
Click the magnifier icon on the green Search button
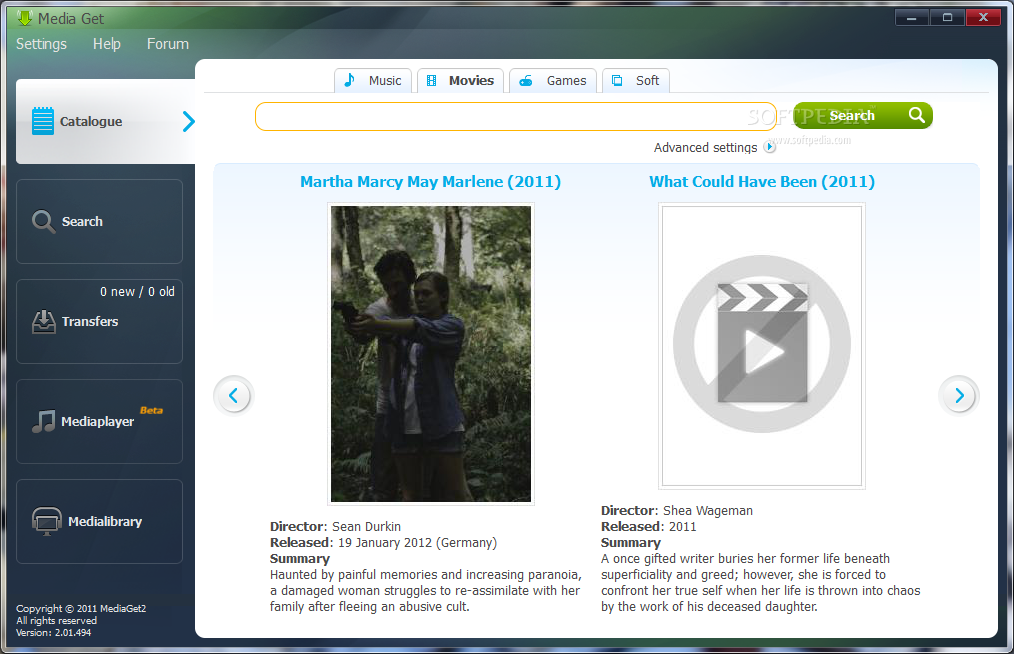click(916, 114)
